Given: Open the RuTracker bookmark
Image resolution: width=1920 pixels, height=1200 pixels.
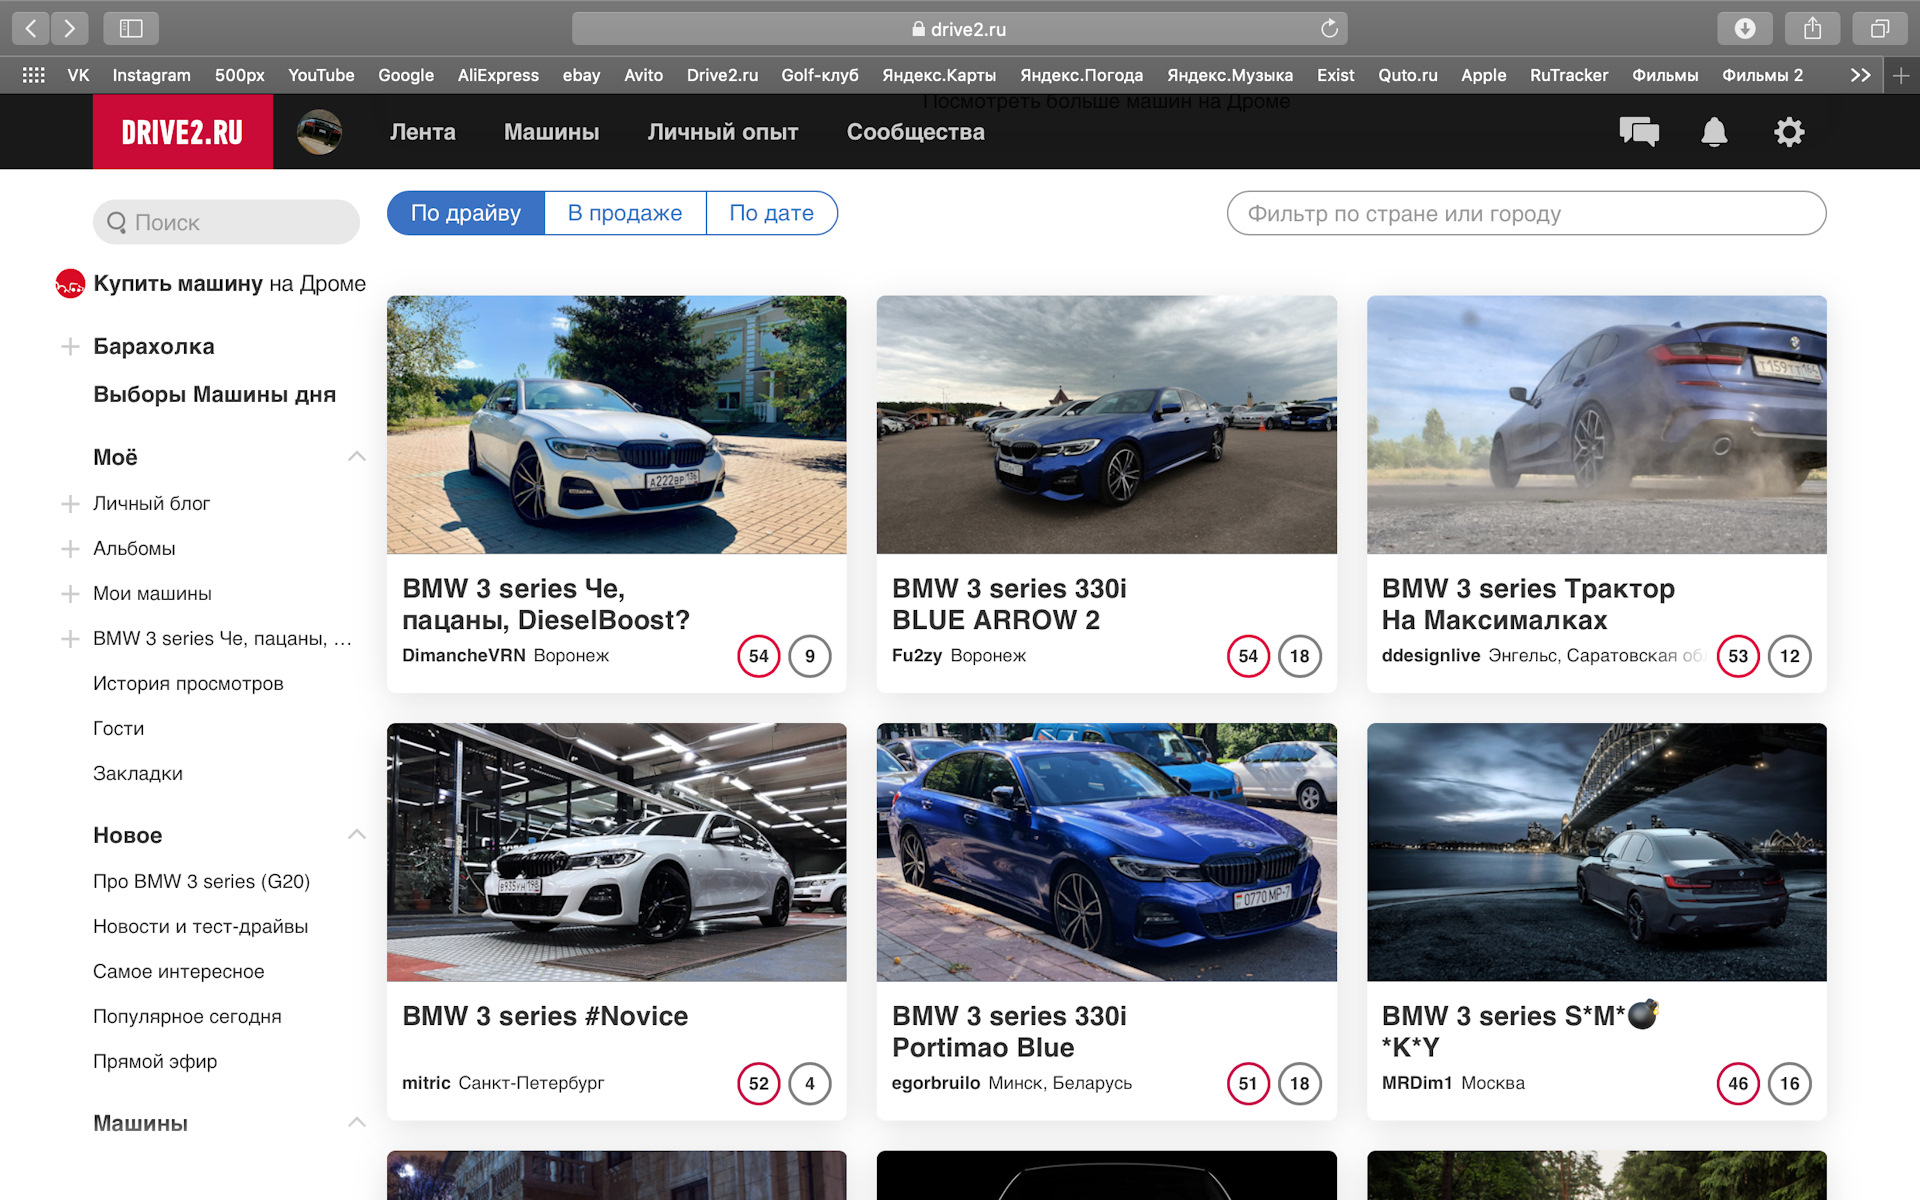Looking at the screenshot, I should tap(1568, 75).
